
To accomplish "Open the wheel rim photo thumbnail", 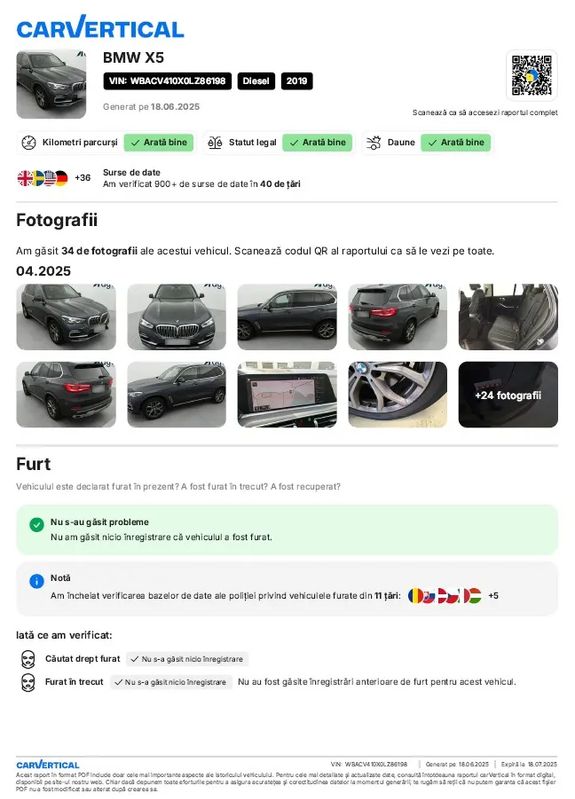I will point(398,395).
